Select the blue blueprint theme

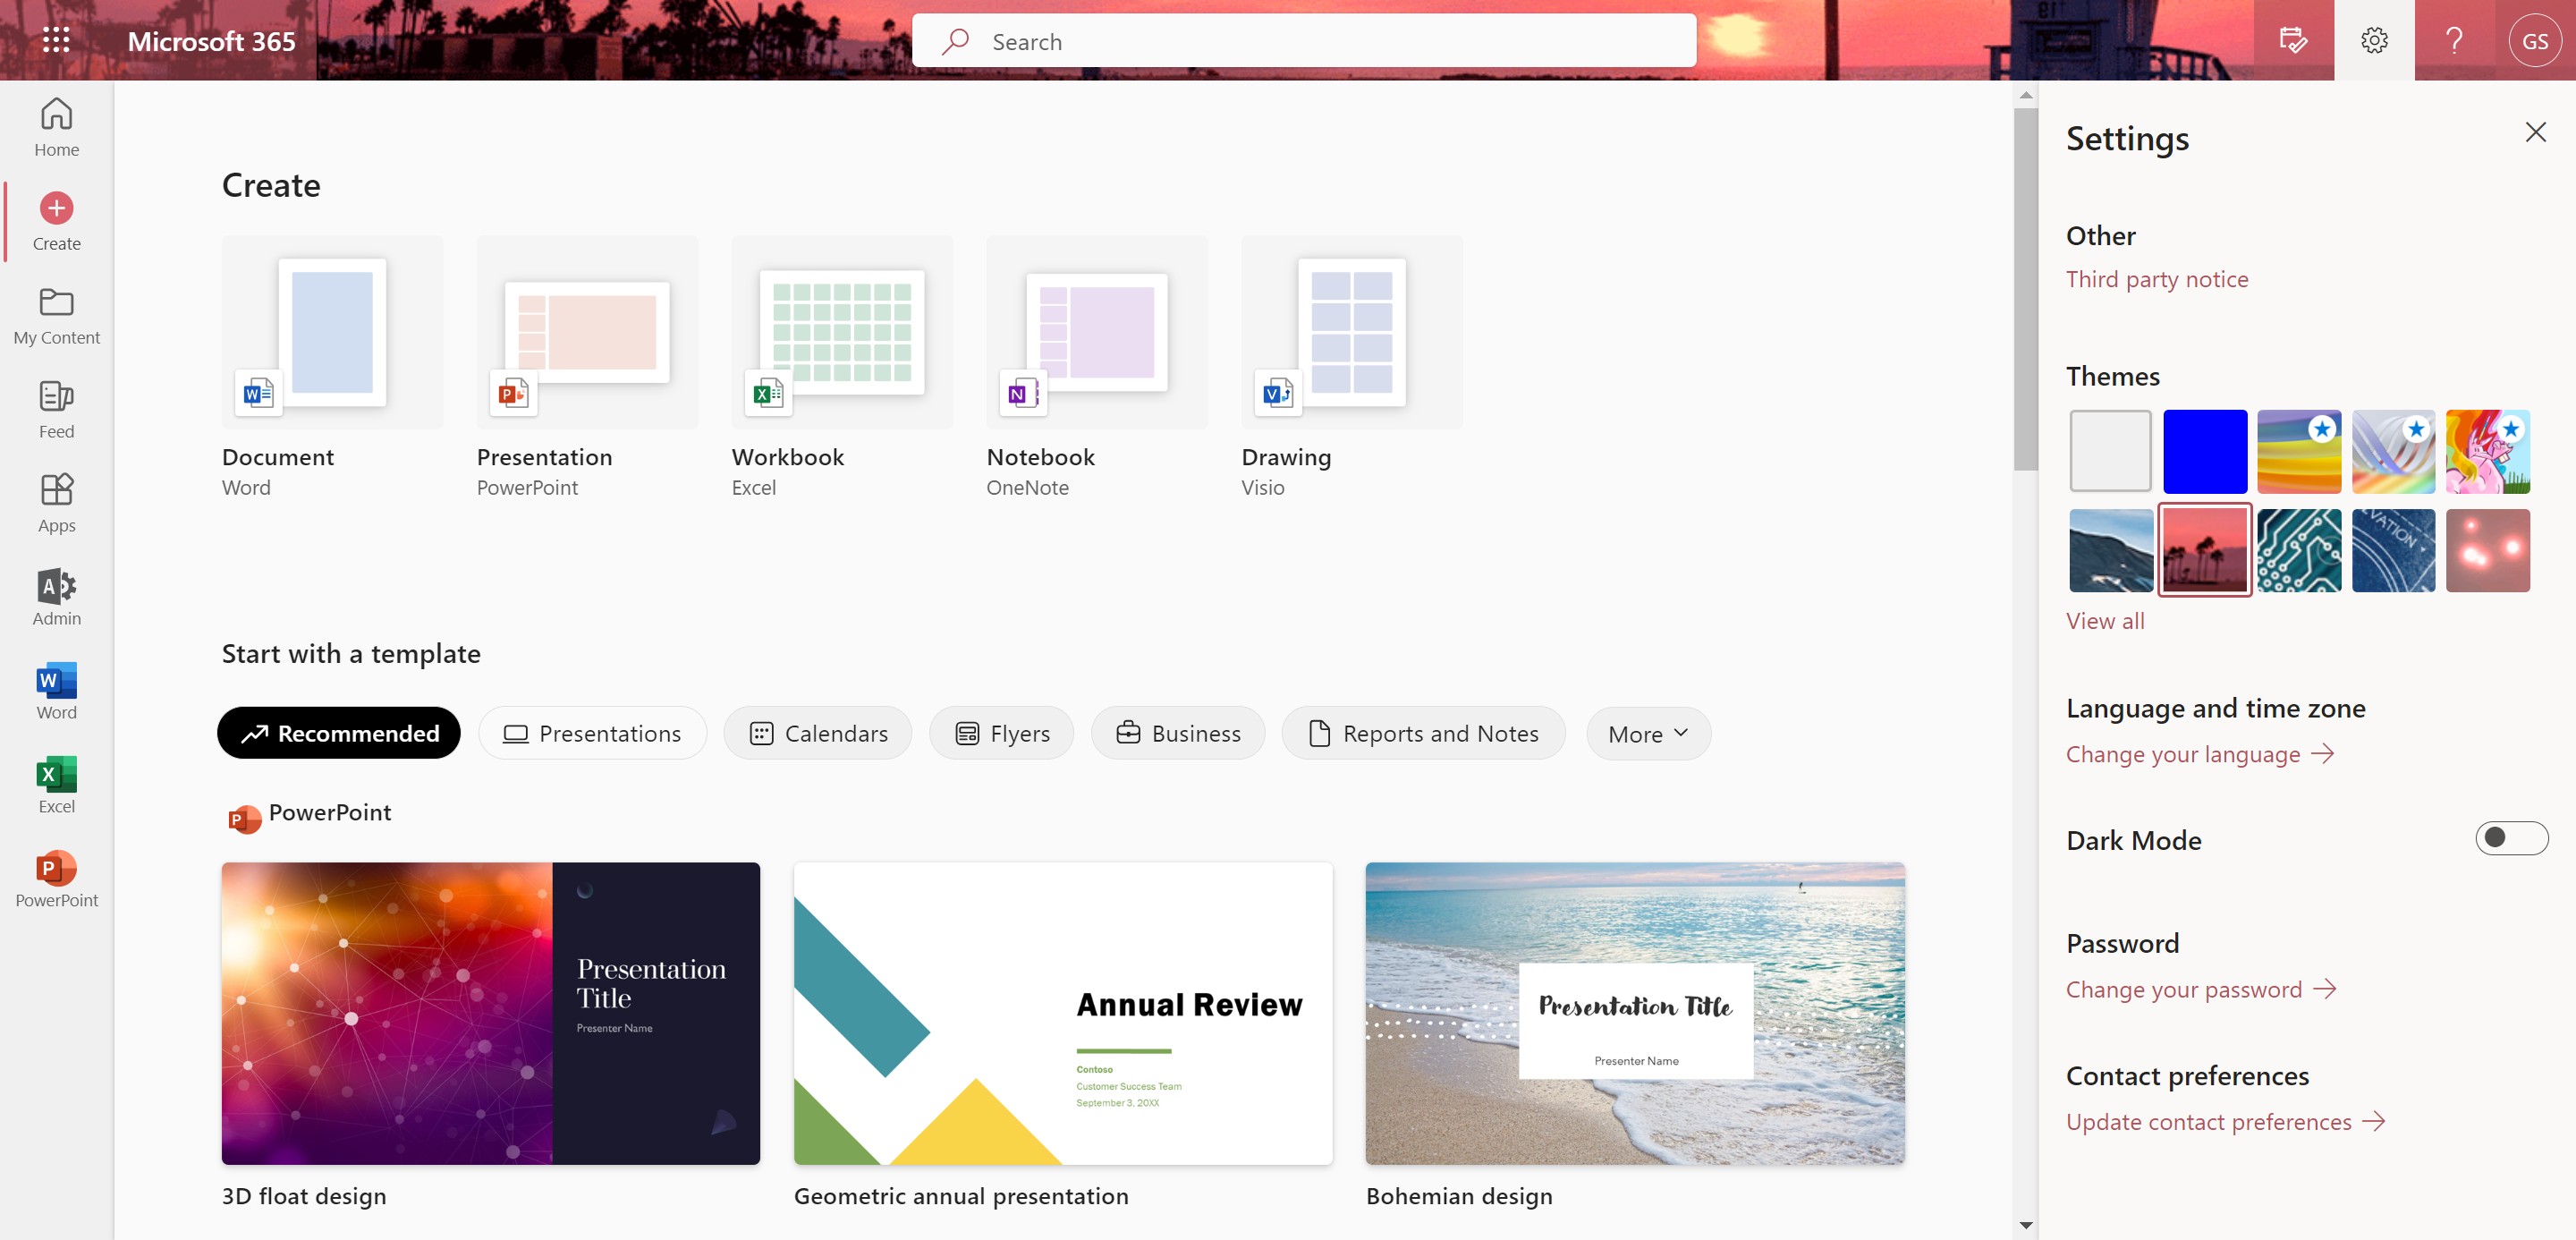(x=2393, y=550)
